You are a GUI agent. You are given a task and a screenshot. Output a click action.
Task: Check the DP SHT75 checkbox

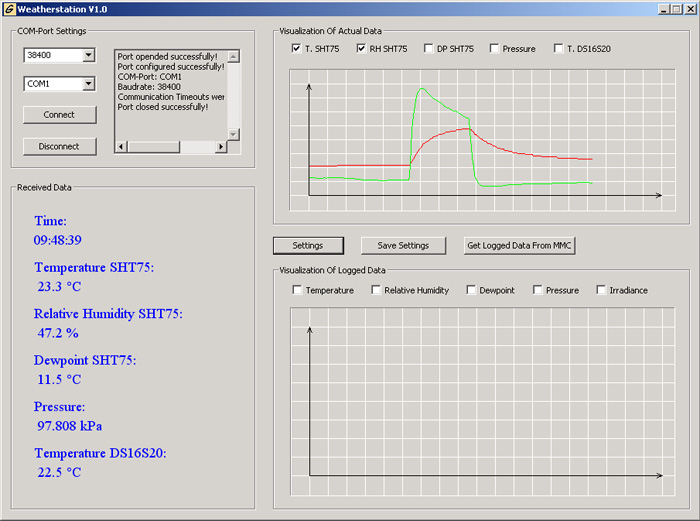428,48
